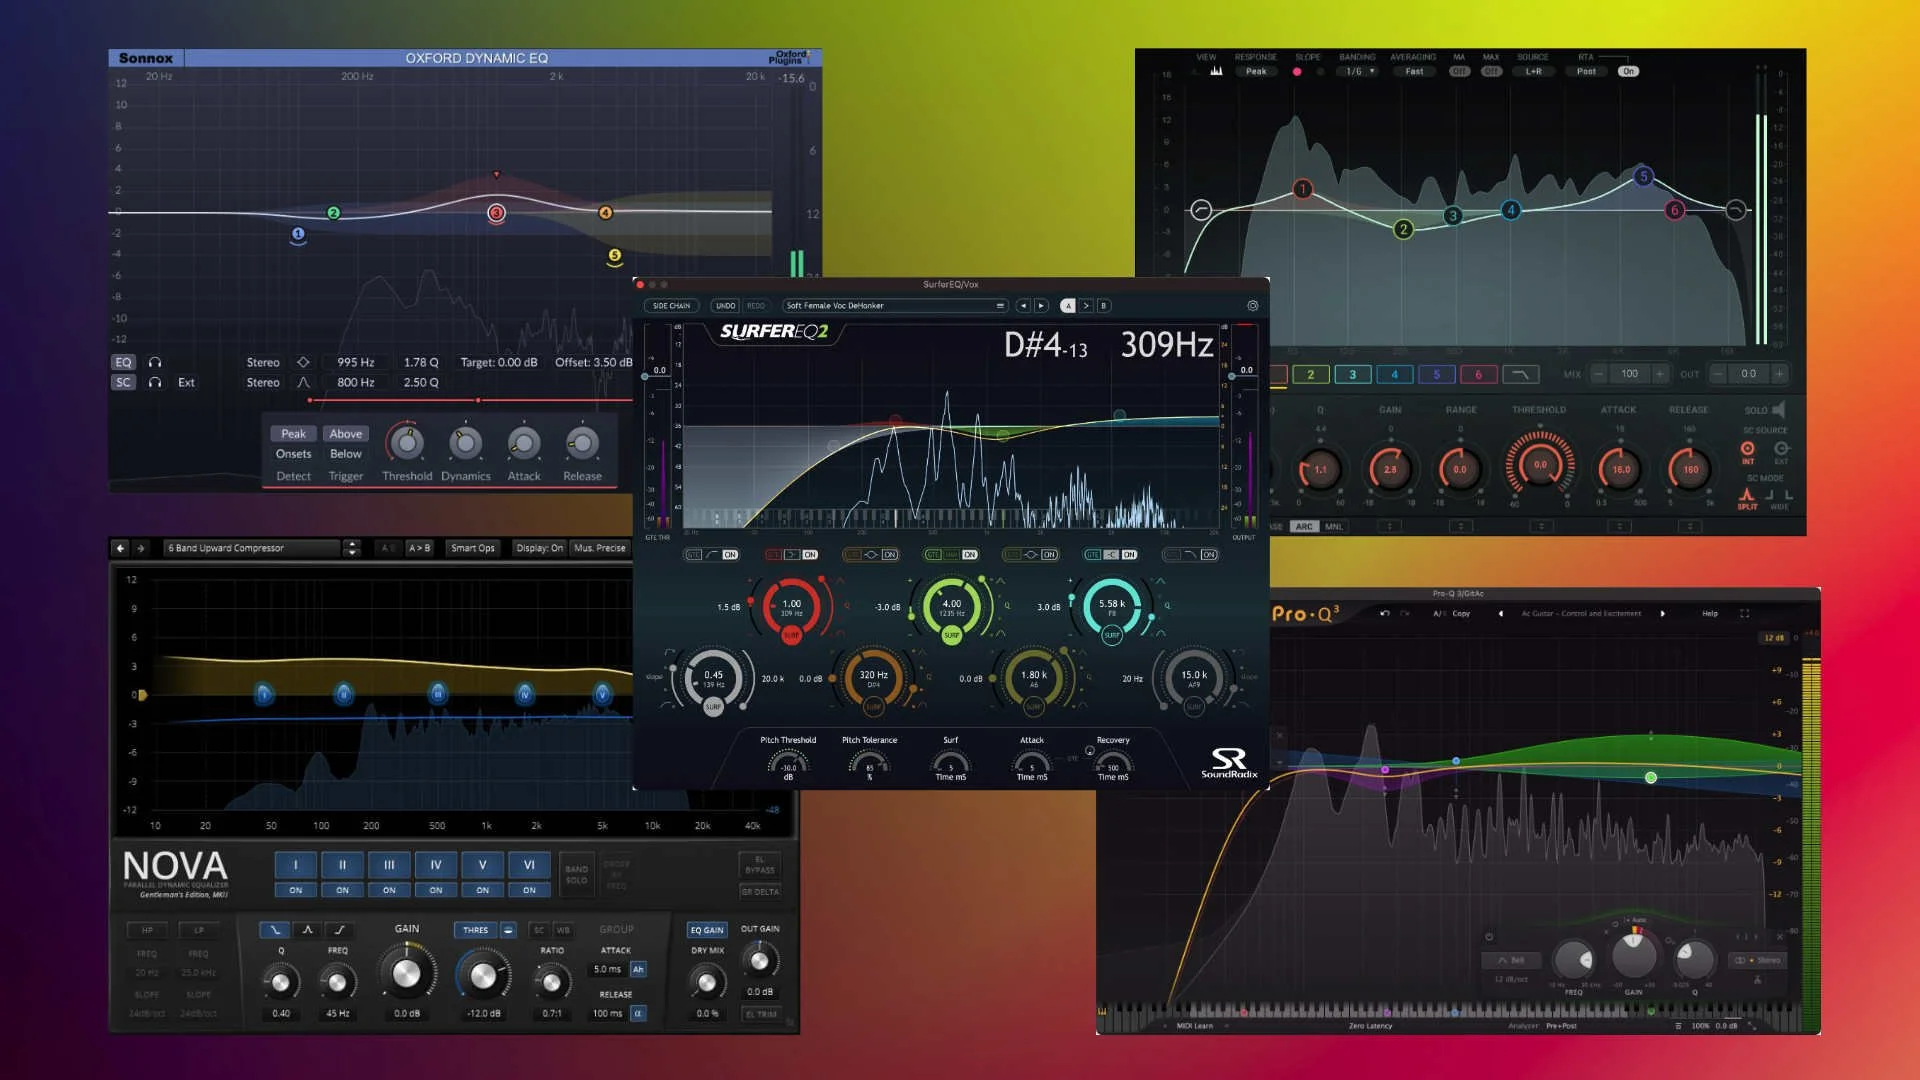Select band node 5 in top-right EQ graph
Image resolution: width=1920 pixels, height=1080 pixels.
(x=1643, y=177)
